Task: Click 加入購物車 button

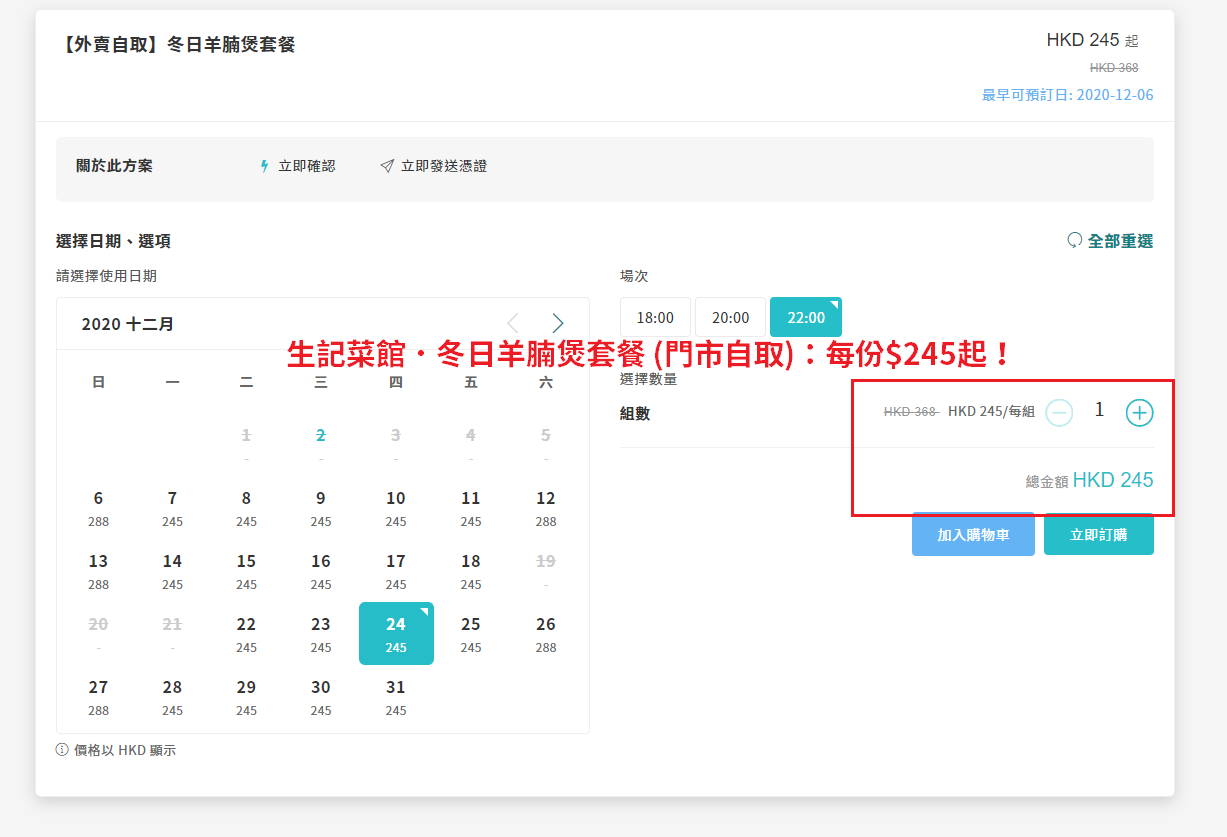Action: pyautogui.click(x=973, y=535)
